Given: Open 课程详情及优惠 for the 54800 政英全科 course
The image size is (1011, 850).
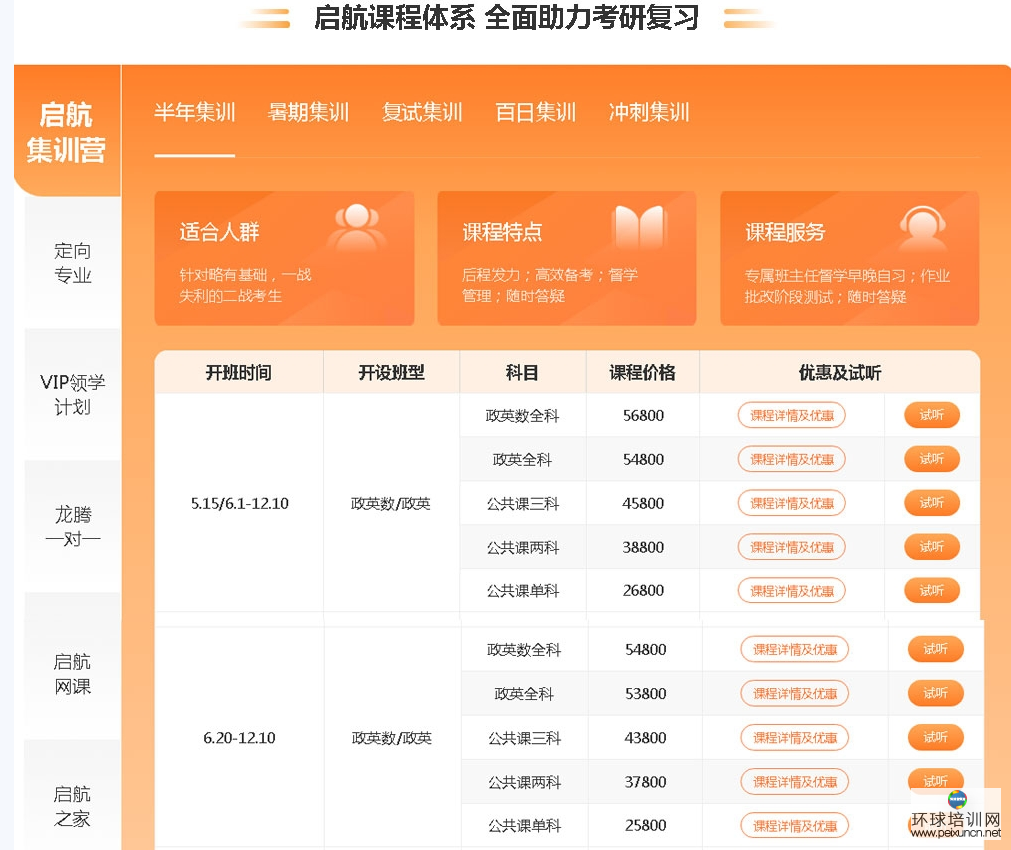Looking at the screenshot, I should pos(791,459).
